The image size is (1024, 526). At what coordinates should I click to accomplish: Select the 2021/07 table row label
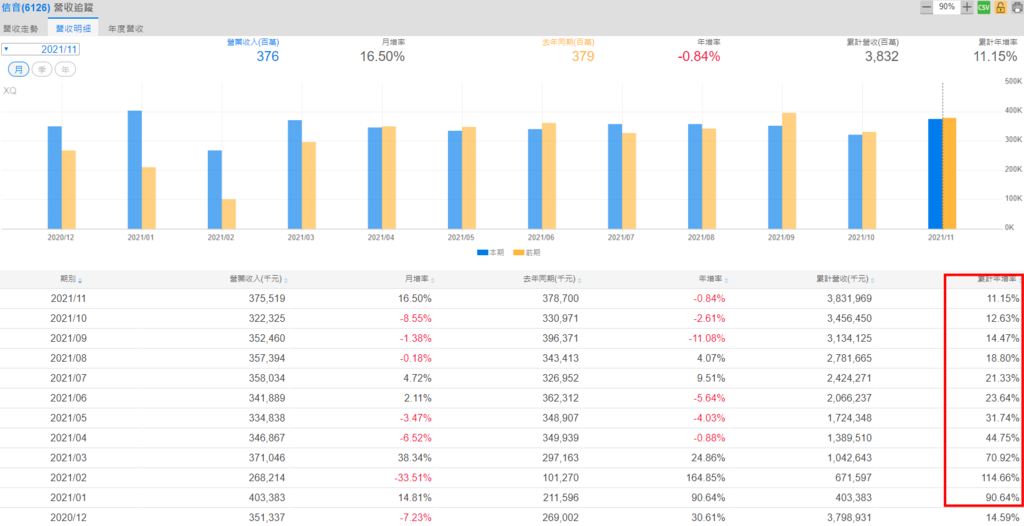[68, 378]
